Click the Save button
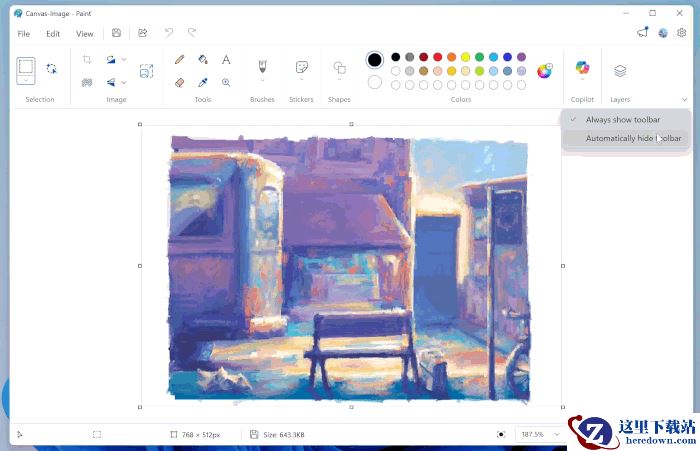700x451 pixels. click(117, 33)
